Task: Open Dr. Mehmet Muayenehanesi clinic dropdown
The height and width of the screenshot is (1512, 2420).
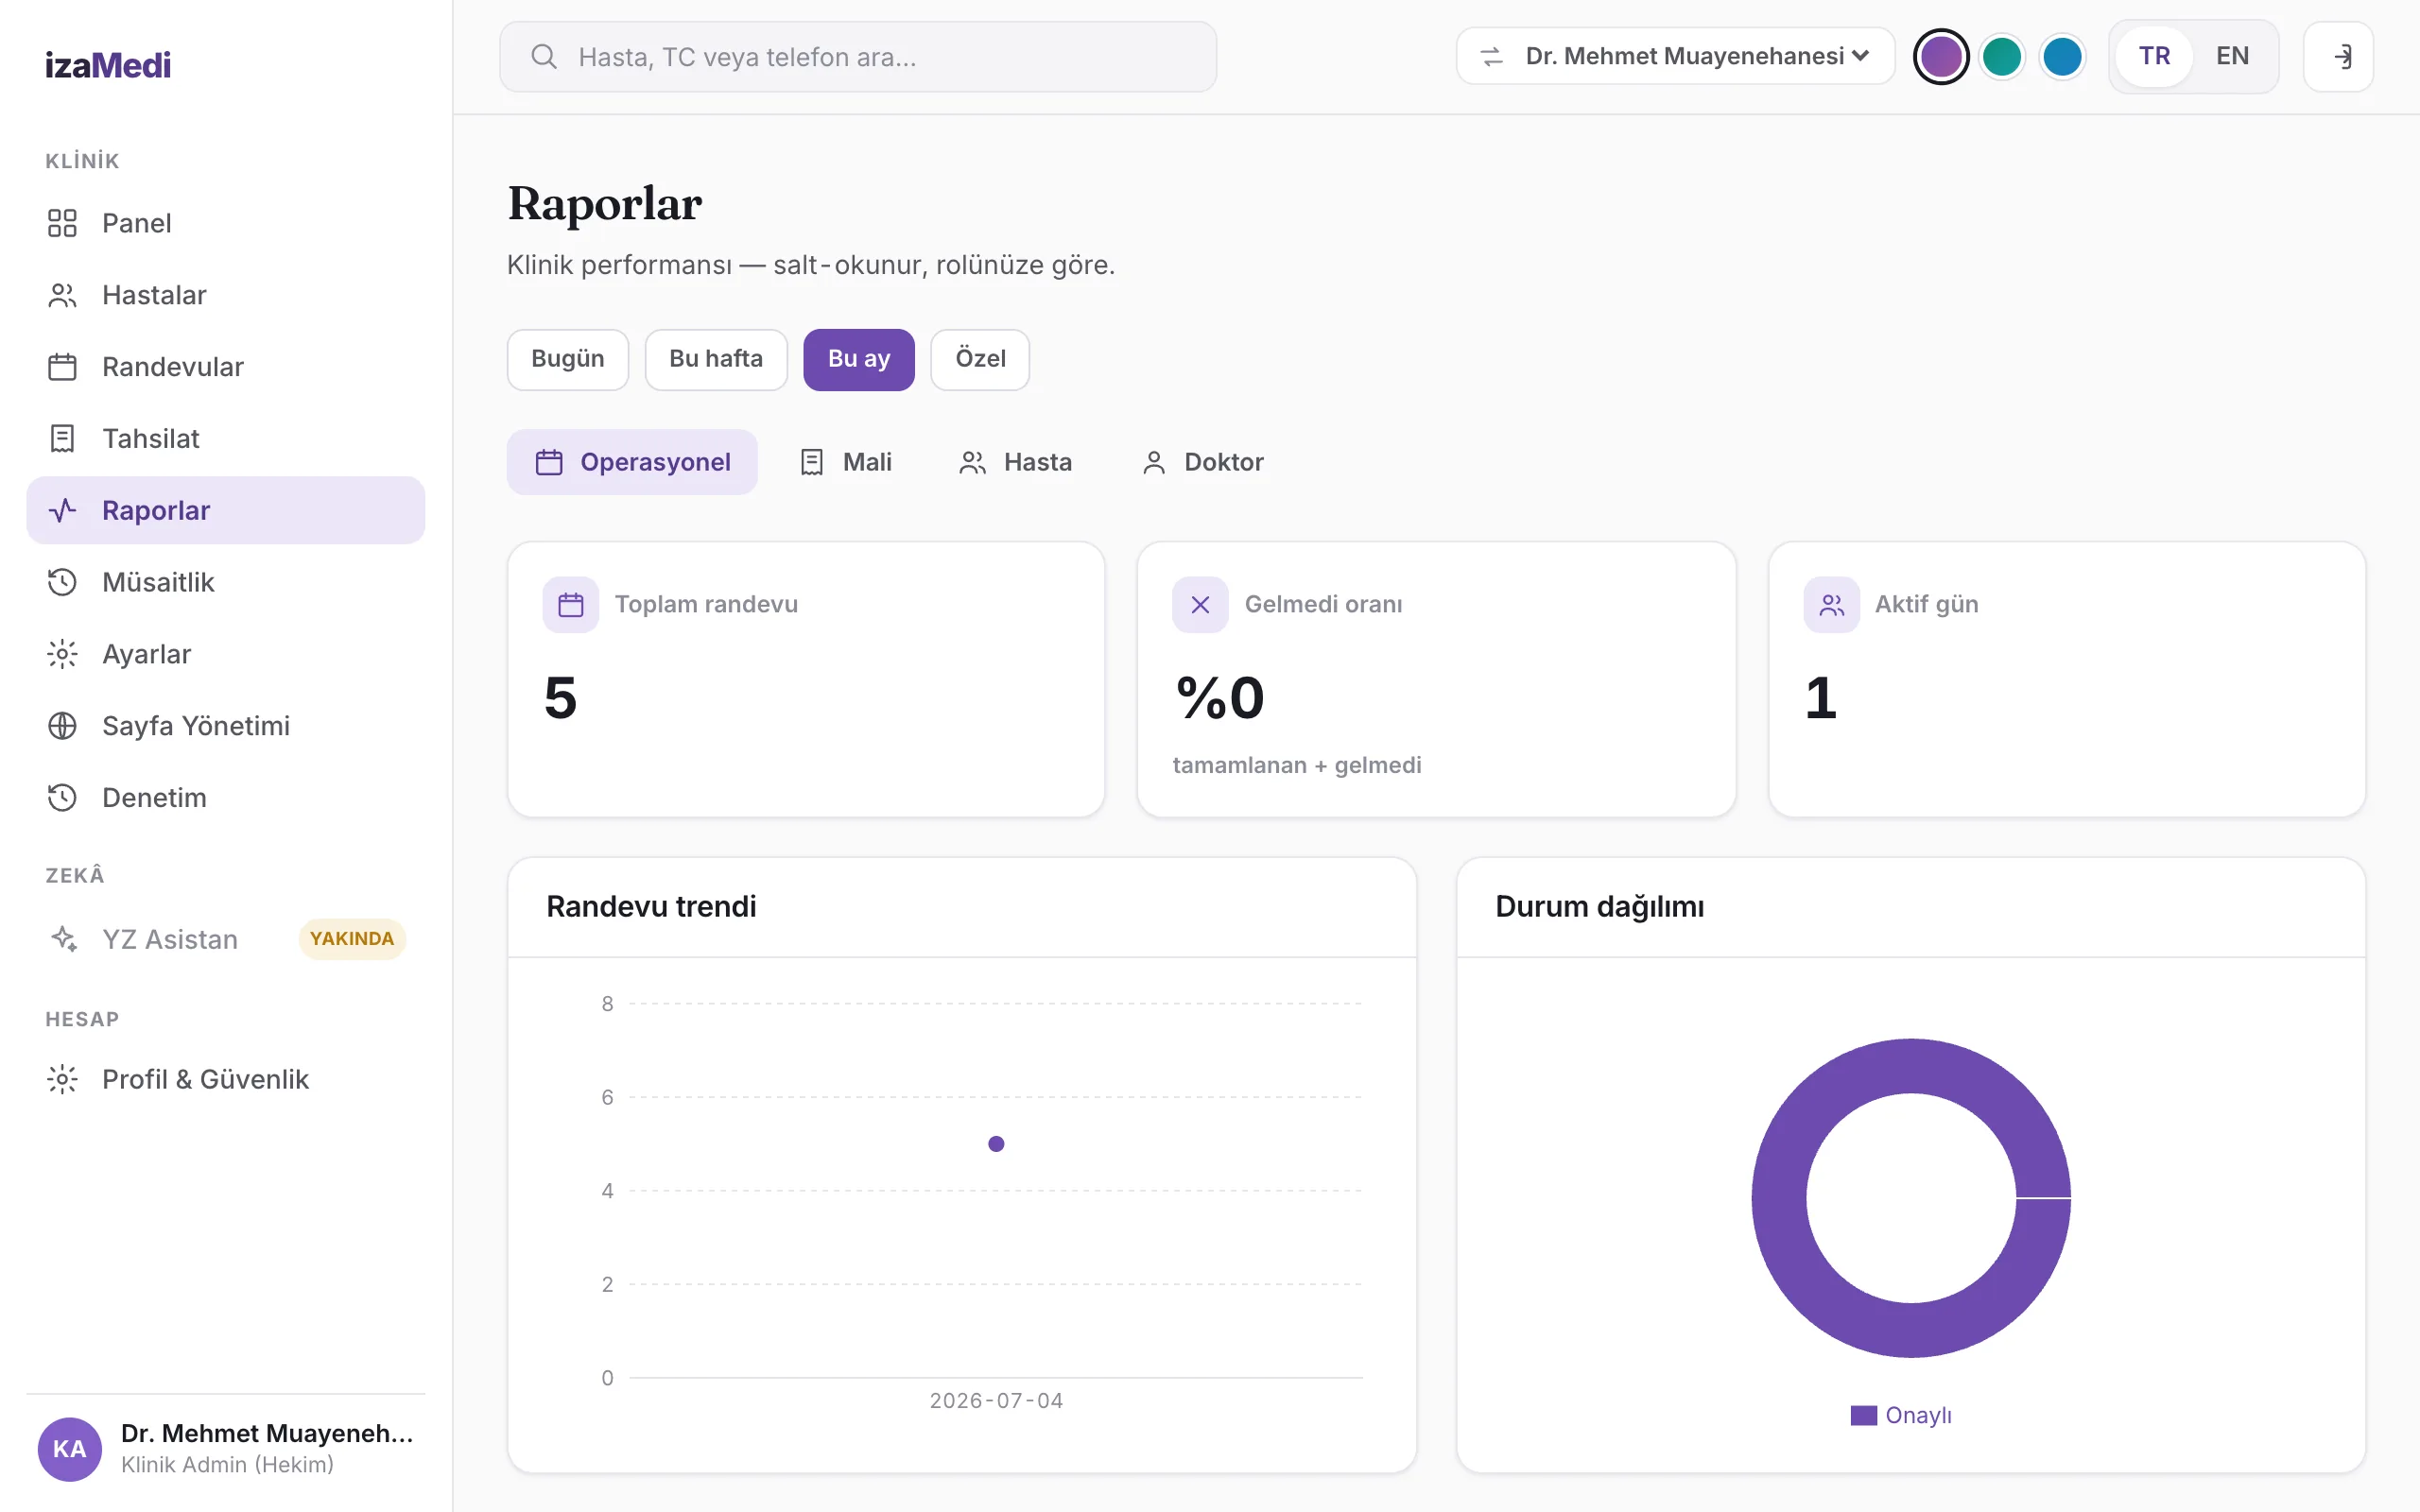Action: (1675, 56)
